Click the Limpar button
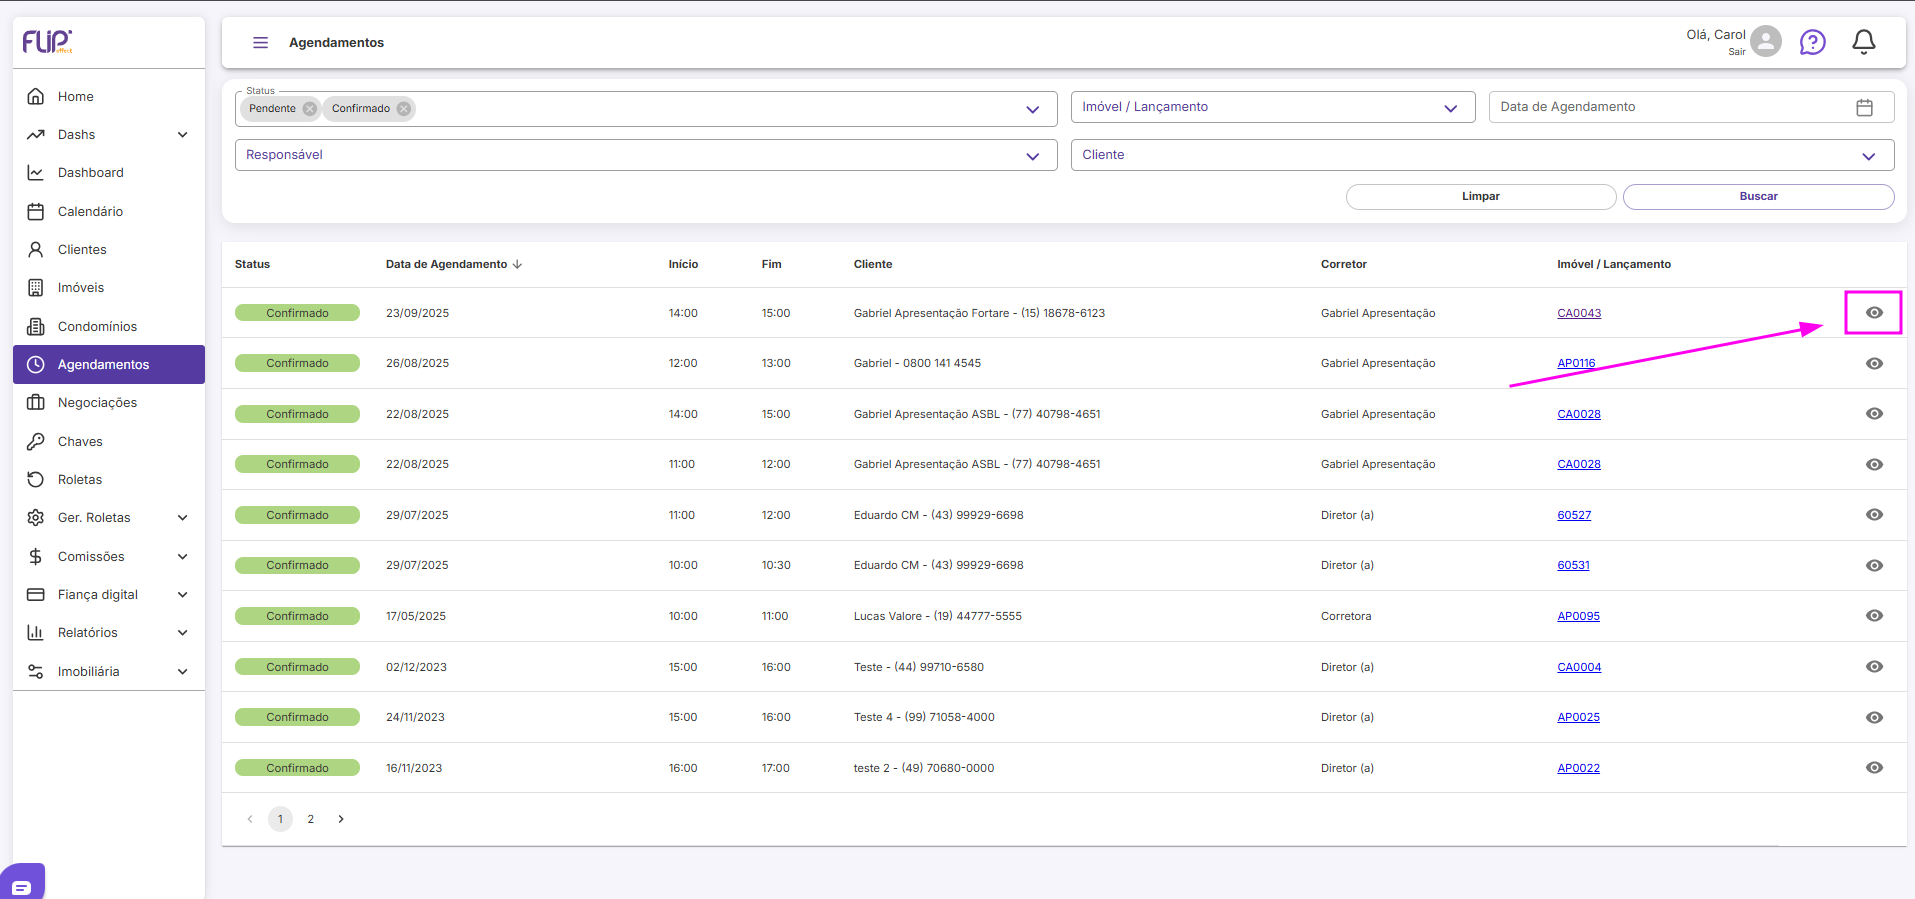This screenshot has width=1915, height=899. 1480,196
